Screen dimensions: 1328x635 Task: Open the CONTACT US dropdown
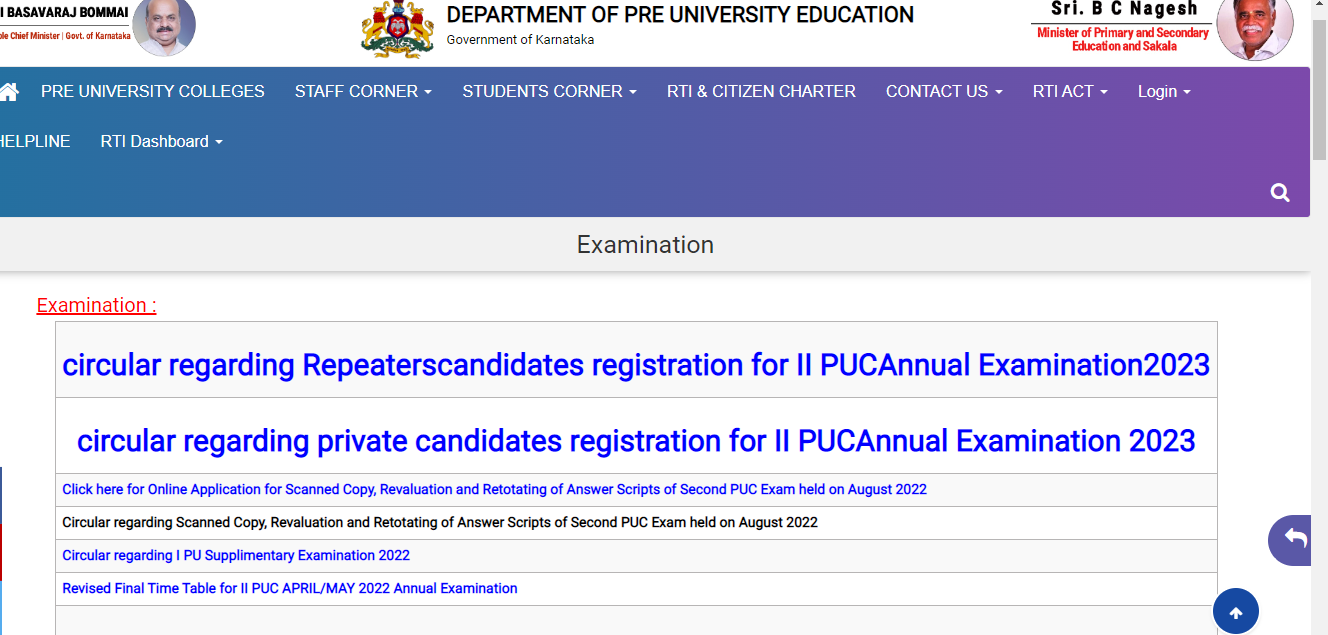pos(944,91)
